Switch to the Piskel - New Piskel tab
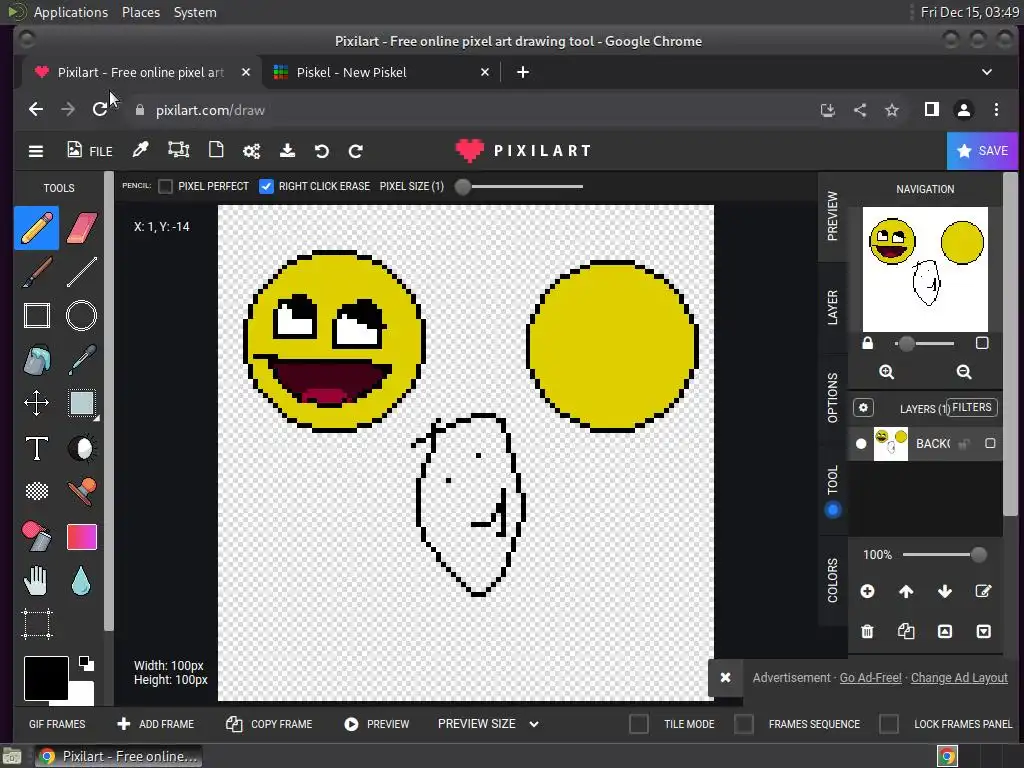 pos(381,72)
